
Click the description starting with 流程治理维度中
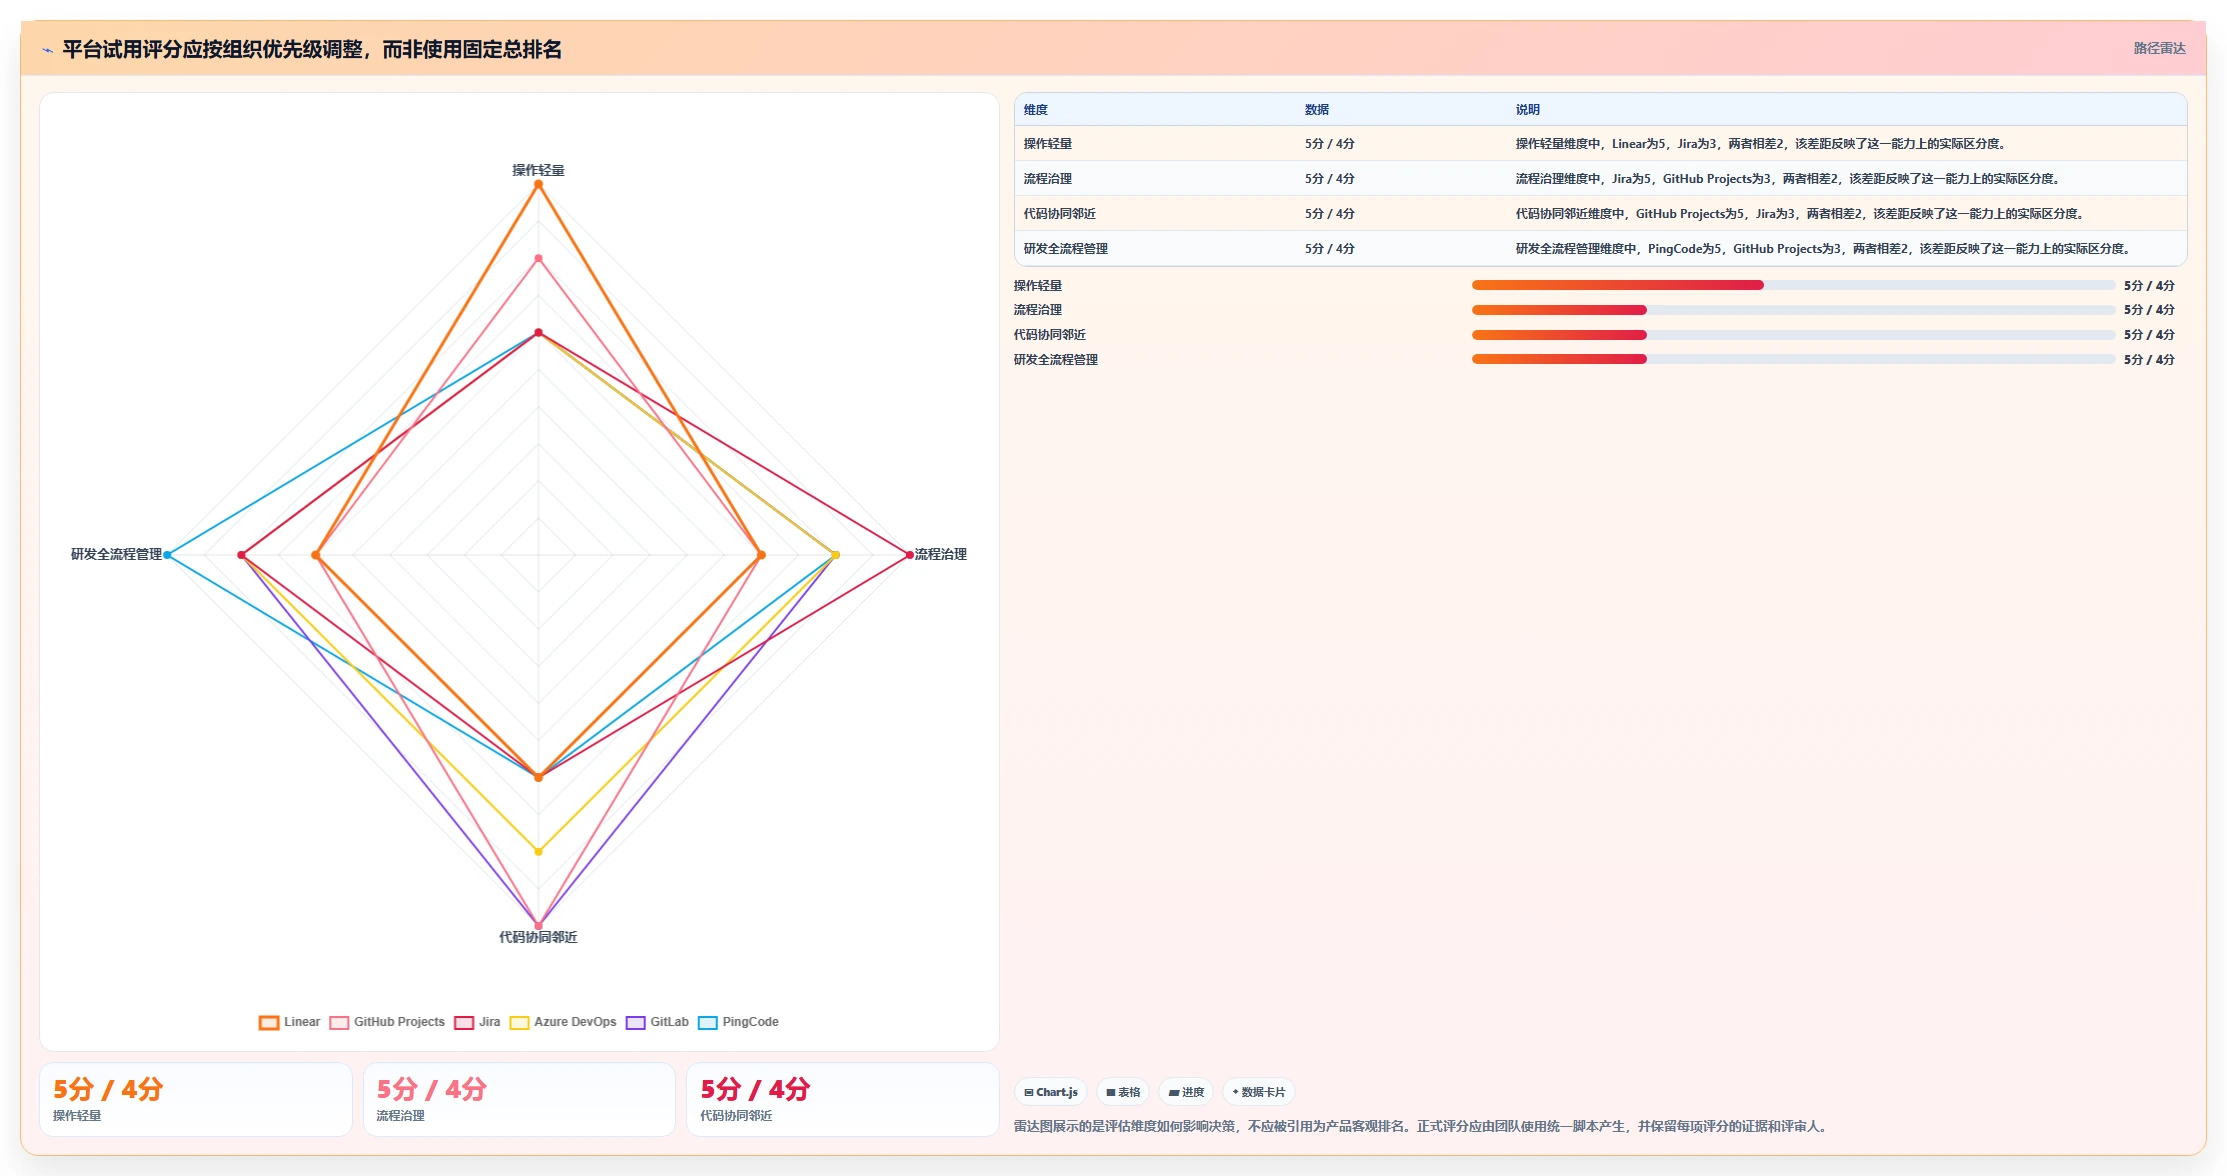1790,179
